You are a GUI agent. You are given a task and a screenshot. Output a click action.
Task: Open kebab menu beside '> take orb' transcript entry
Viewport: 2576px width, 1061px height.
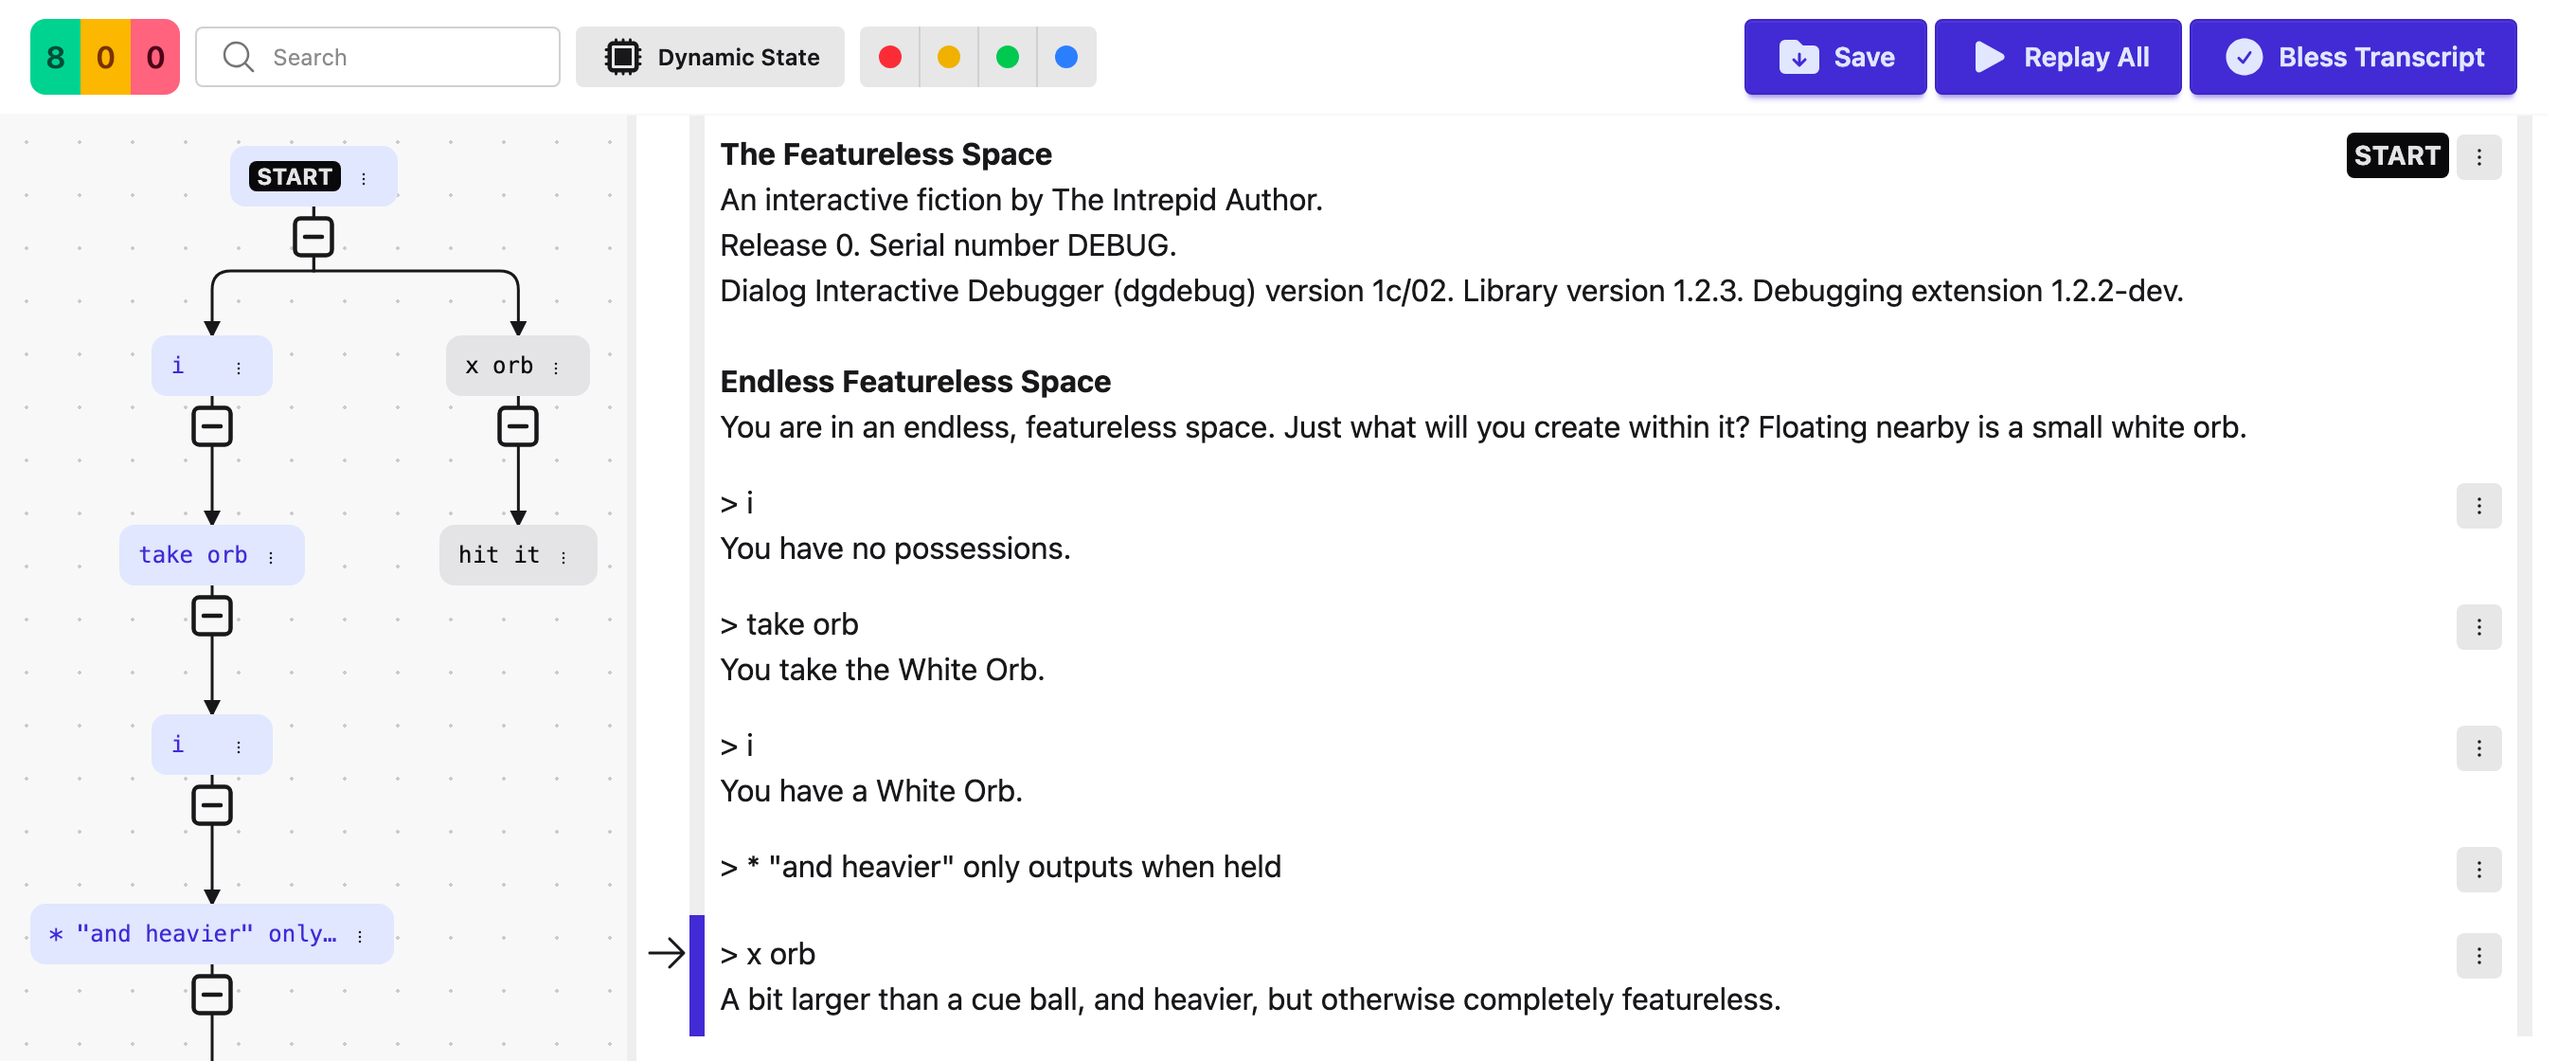pyautogui.click(x=2478, y=627)
